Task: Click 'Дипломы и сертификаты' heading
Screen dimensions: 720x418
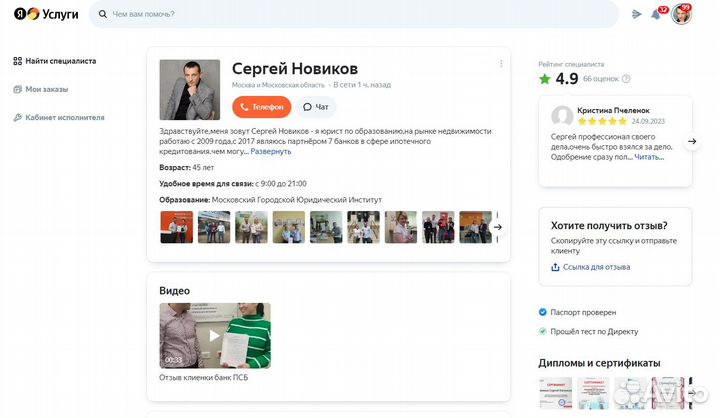Action: pyautogui.click(x=599, y=363)
